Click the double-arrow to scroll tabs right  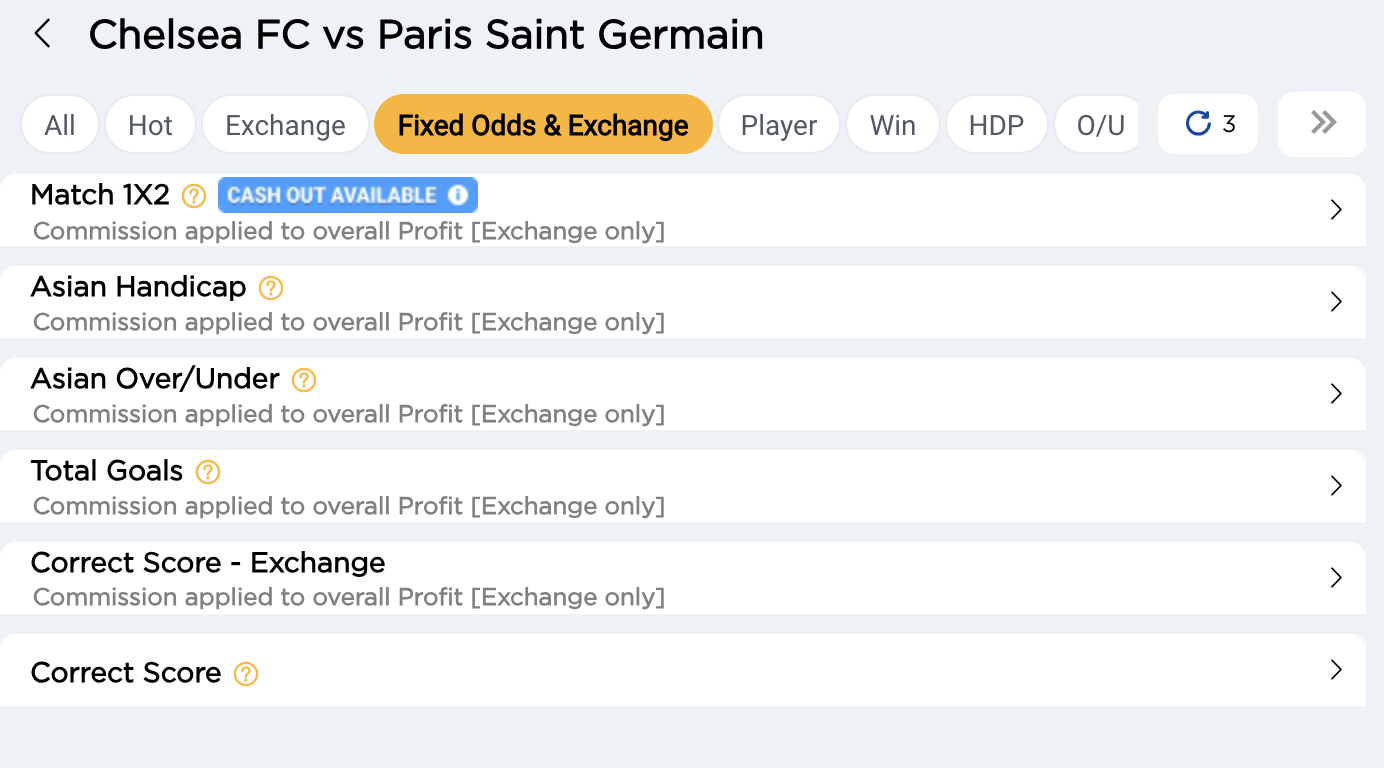coord(1323,124)
